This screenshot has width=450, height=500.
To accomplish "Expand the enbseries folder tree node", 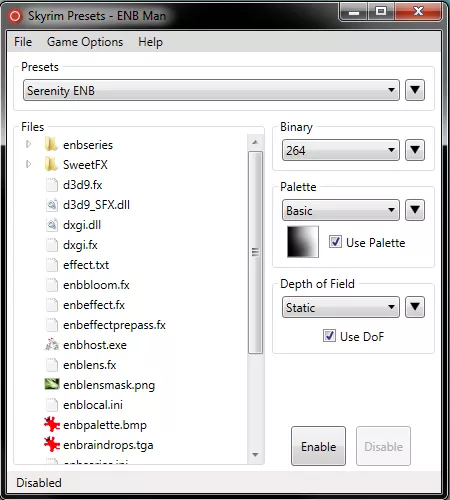I will click(29, 144).
